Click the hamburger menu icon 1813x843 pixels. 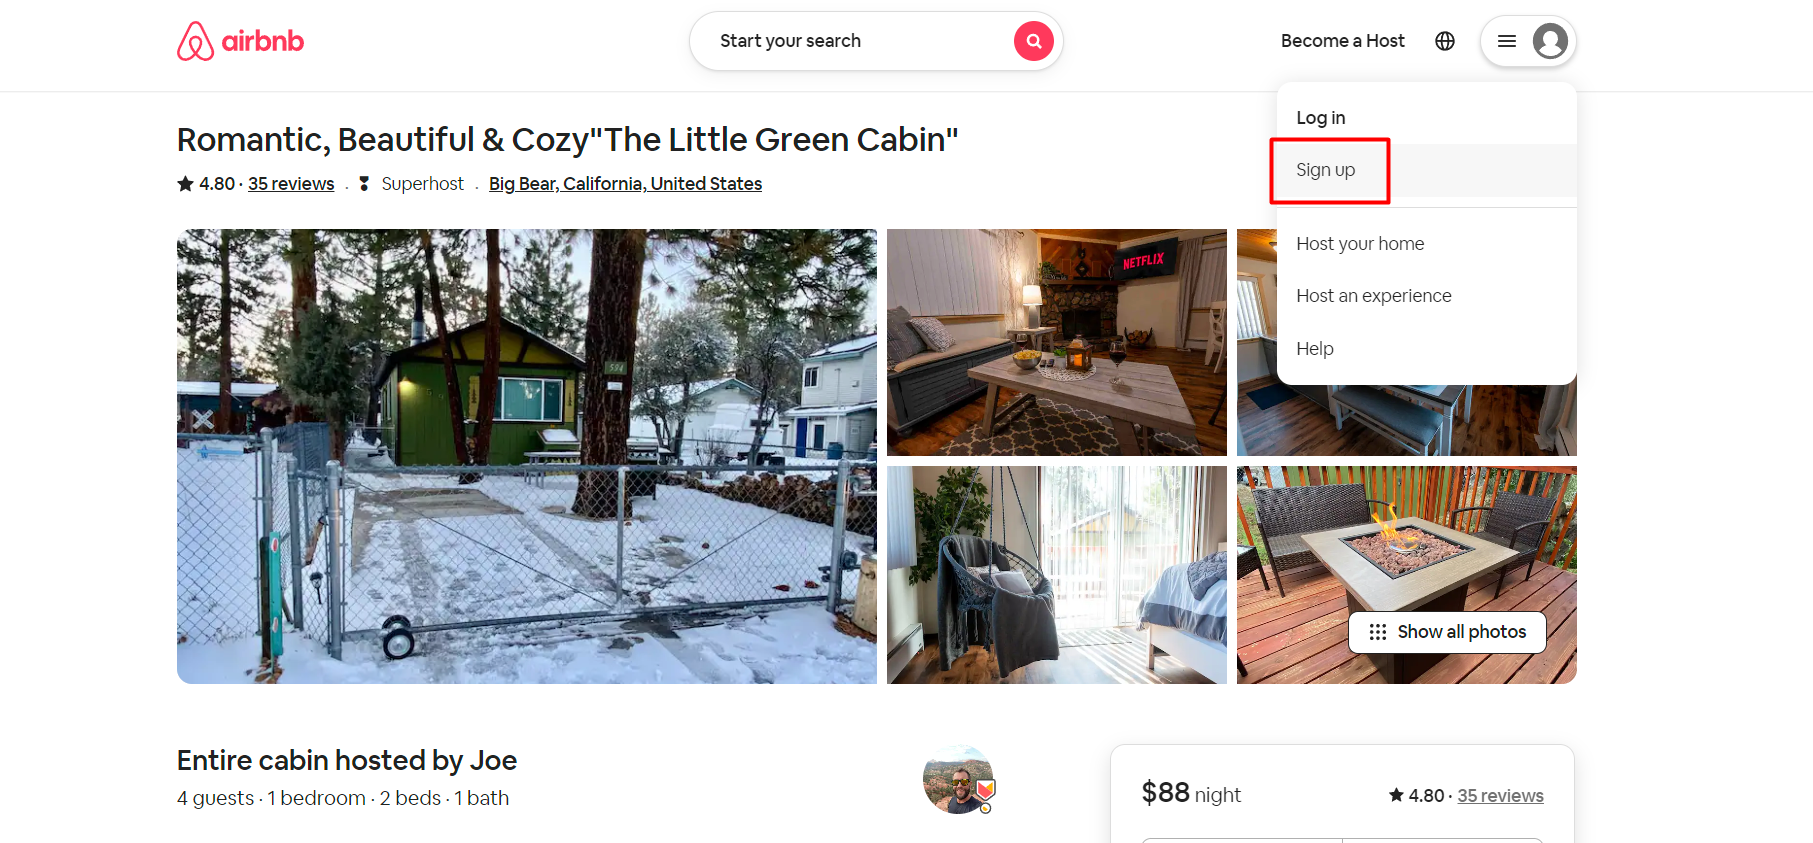coord(1506,41)
